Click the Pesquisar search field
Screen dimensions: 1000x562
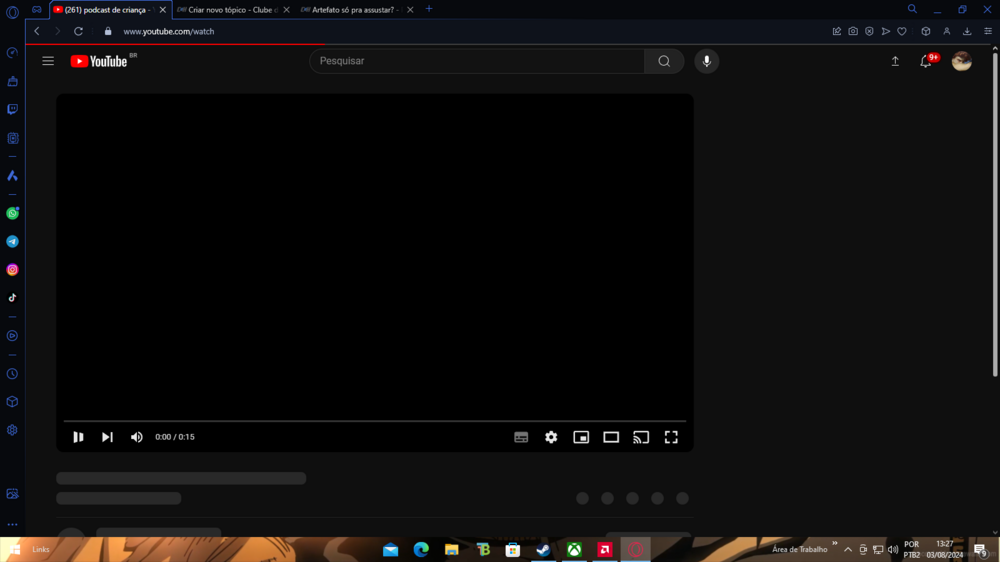476,61
